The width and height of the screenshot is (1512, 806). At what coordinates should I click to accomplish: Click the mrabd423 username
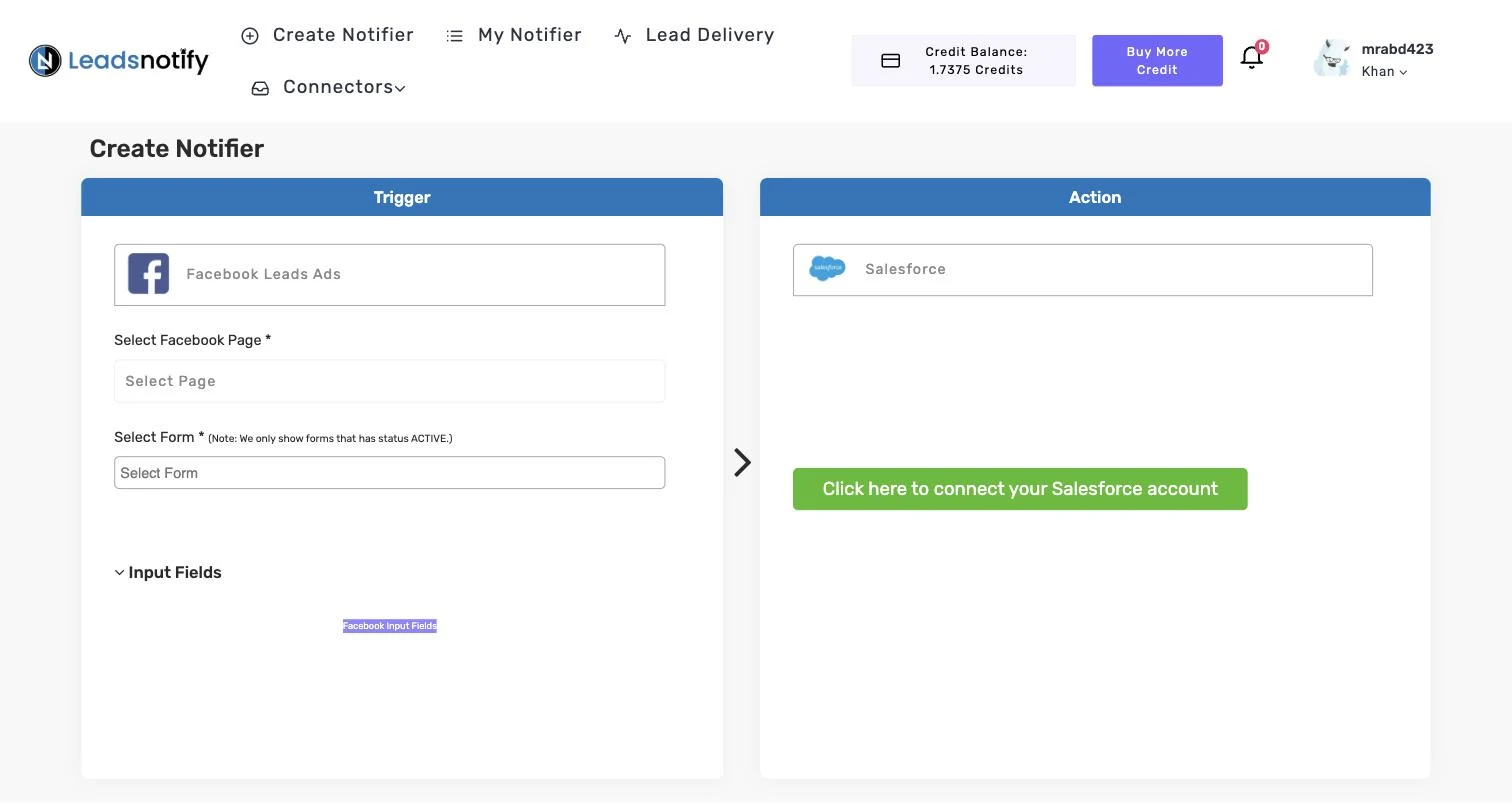click(x=1397, y=49)
